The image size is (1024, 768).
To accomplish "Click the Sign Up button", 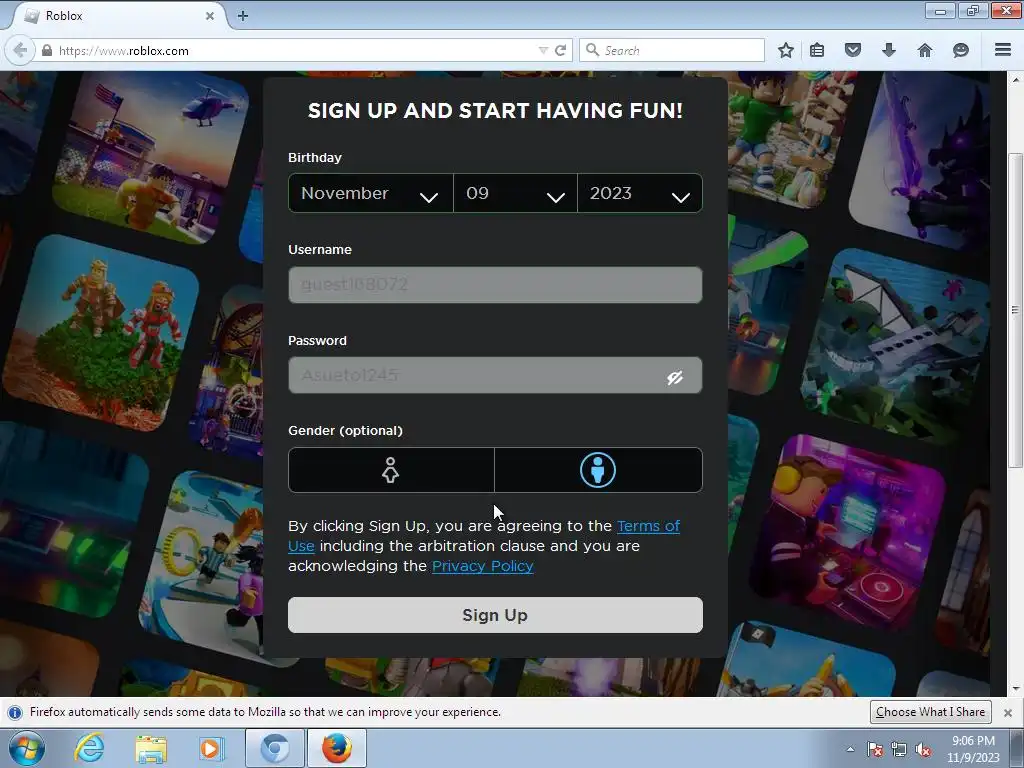I will [x=495, y=615].
